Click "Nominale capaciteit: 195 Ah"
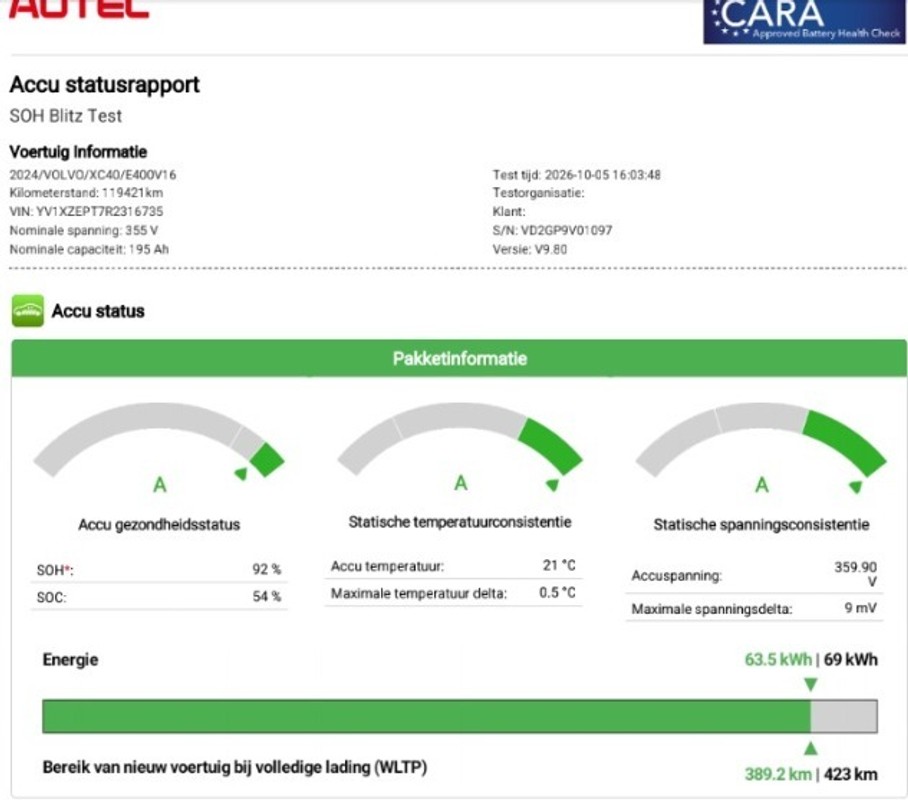The image size is (908, 800). (x=89, y=249)
